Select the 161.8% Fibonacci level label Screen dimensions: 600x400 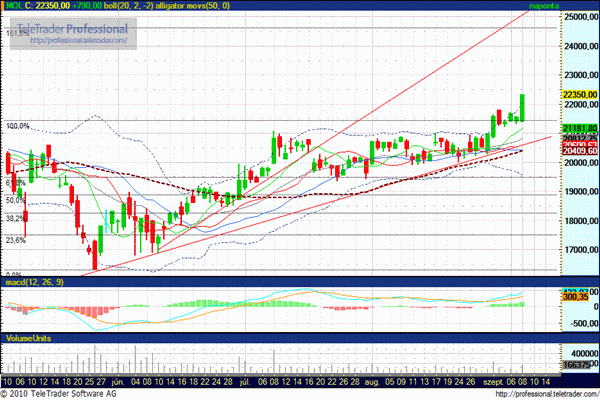(x=17, y=33)
